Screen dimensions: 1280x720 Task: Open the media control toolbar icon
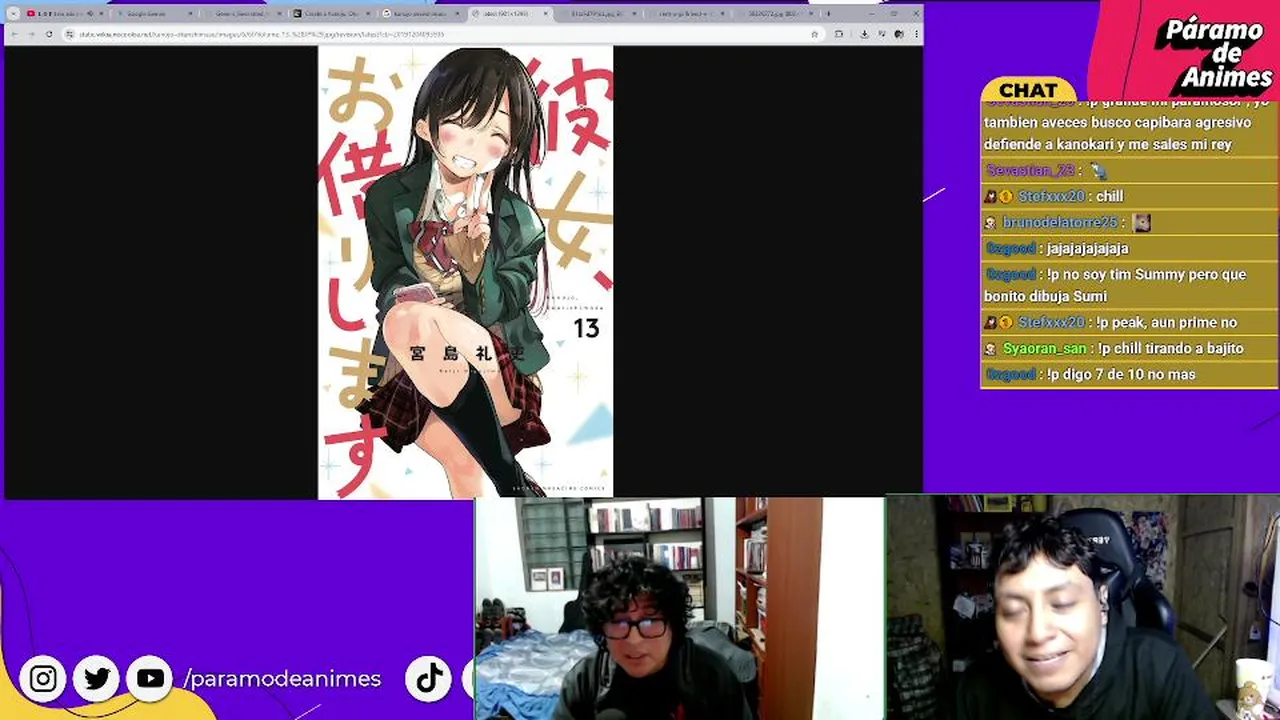[x=882, y=34]
